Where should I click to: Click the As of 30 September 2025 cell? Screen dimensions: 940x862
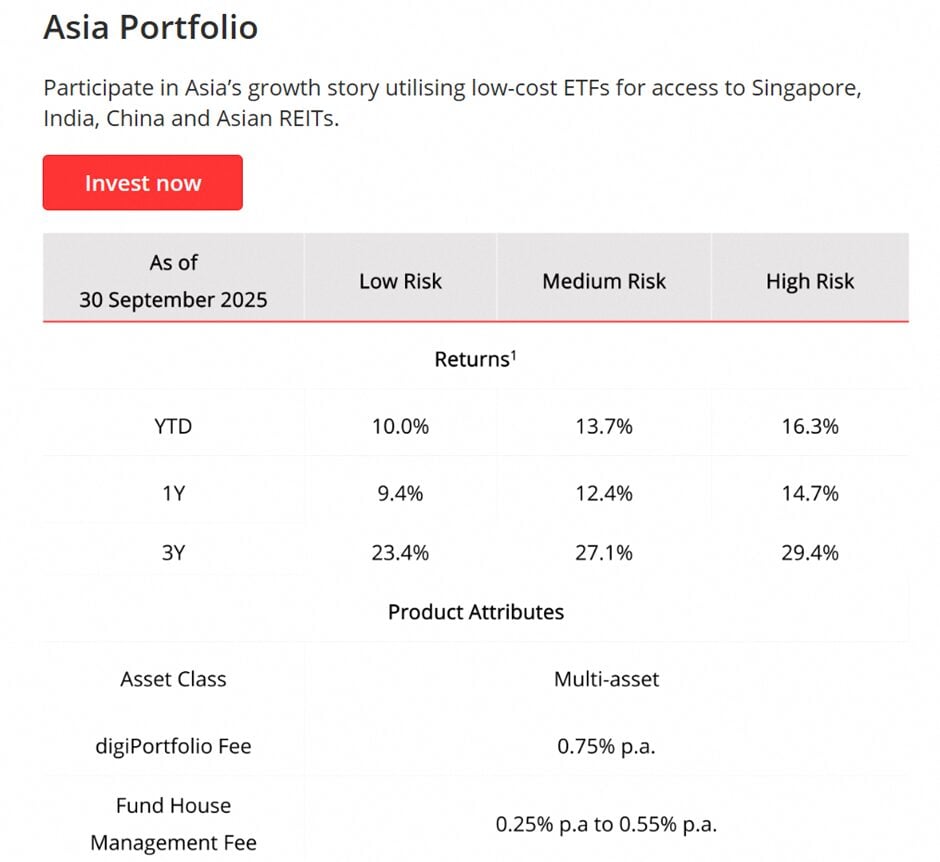point(174,280)
